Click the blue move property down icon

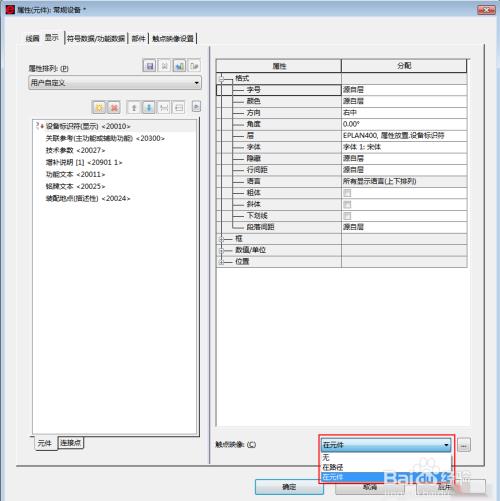149,107
